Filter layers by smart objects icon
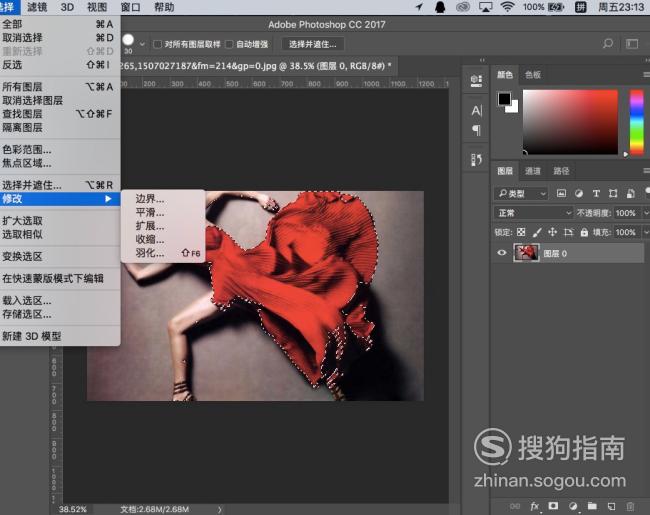 [x=631, y=193]
